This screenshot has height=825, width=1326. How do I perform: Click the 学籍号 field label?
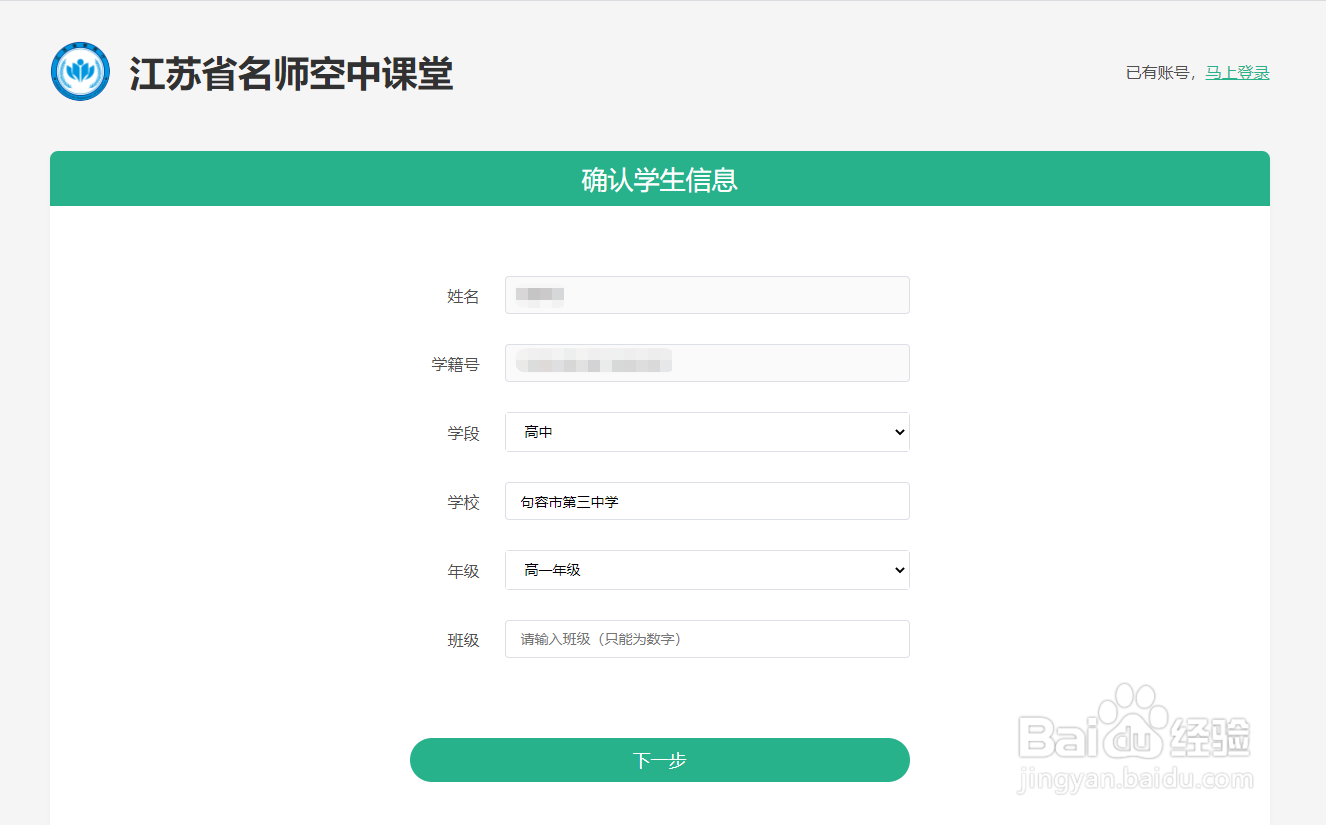[455, 365]
